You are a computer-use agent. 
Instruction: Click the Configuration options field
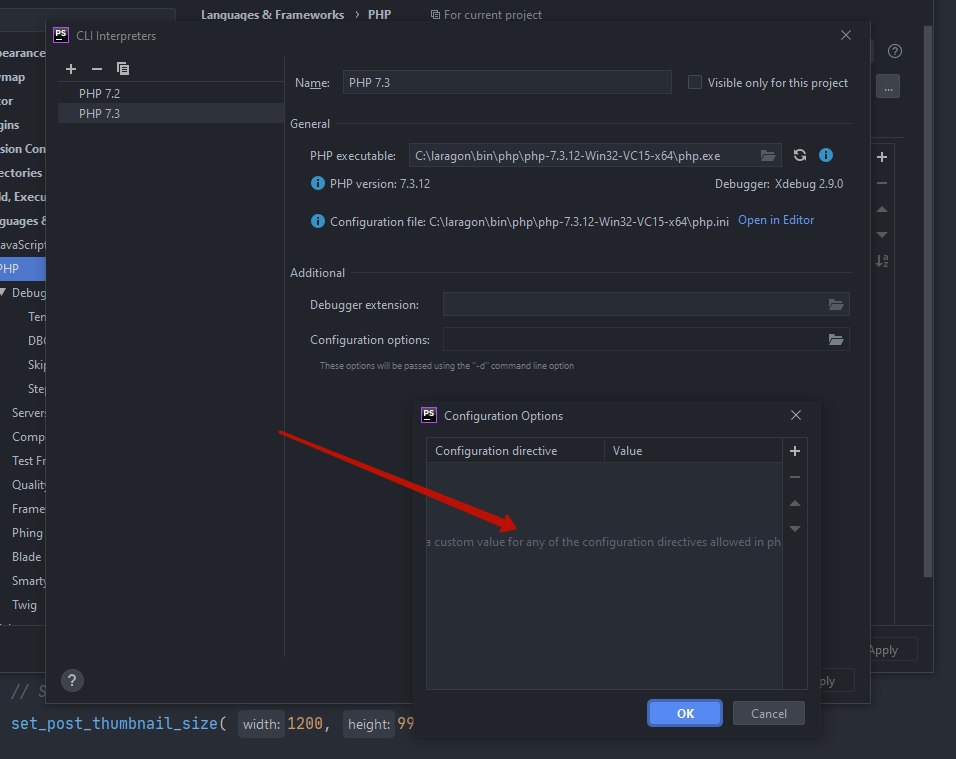tap(634, 340)
